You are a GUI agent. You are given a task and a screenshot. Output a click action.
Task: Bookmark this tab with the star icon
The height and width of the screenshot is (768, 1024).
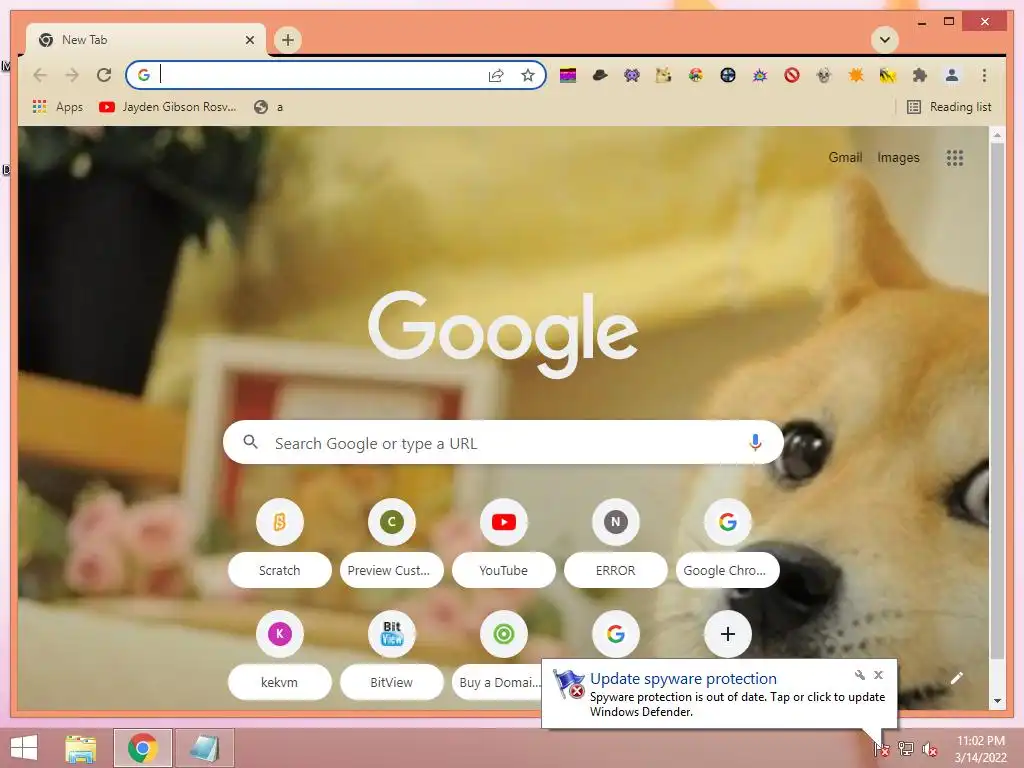point(528,75)
